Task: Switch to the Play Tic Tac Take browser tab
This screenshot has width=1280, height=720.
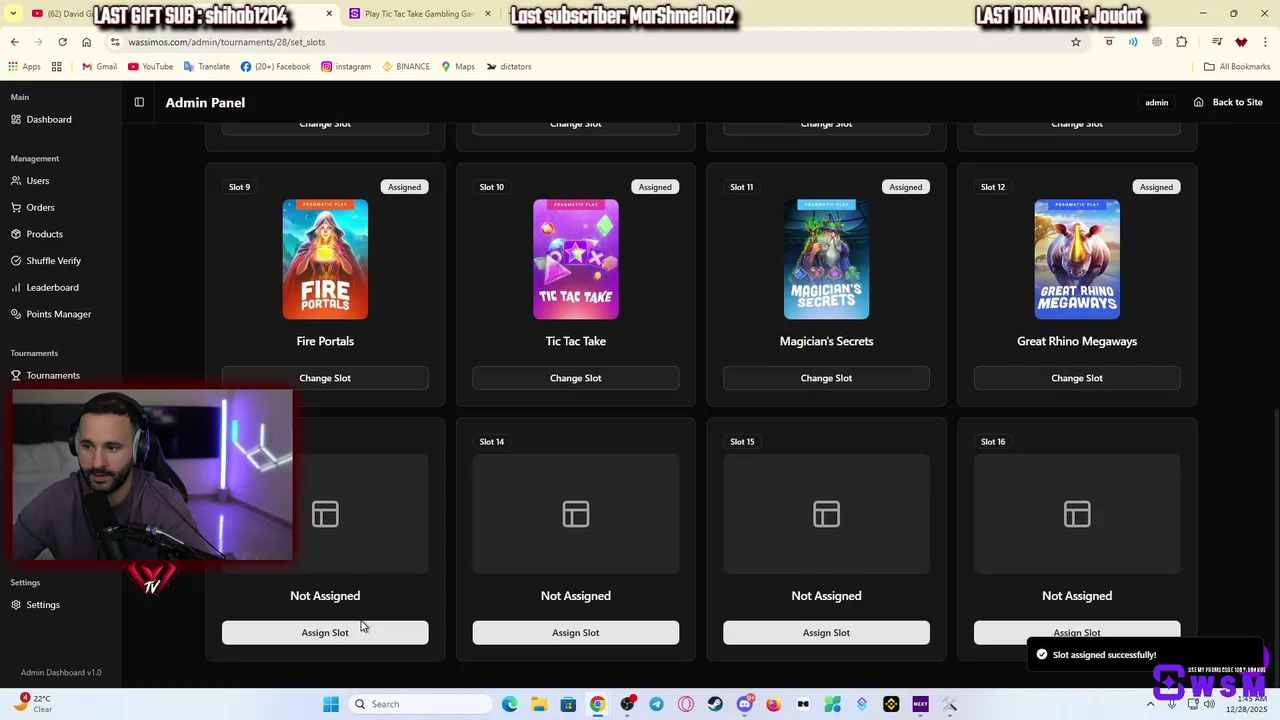Action: click(419, 14)
